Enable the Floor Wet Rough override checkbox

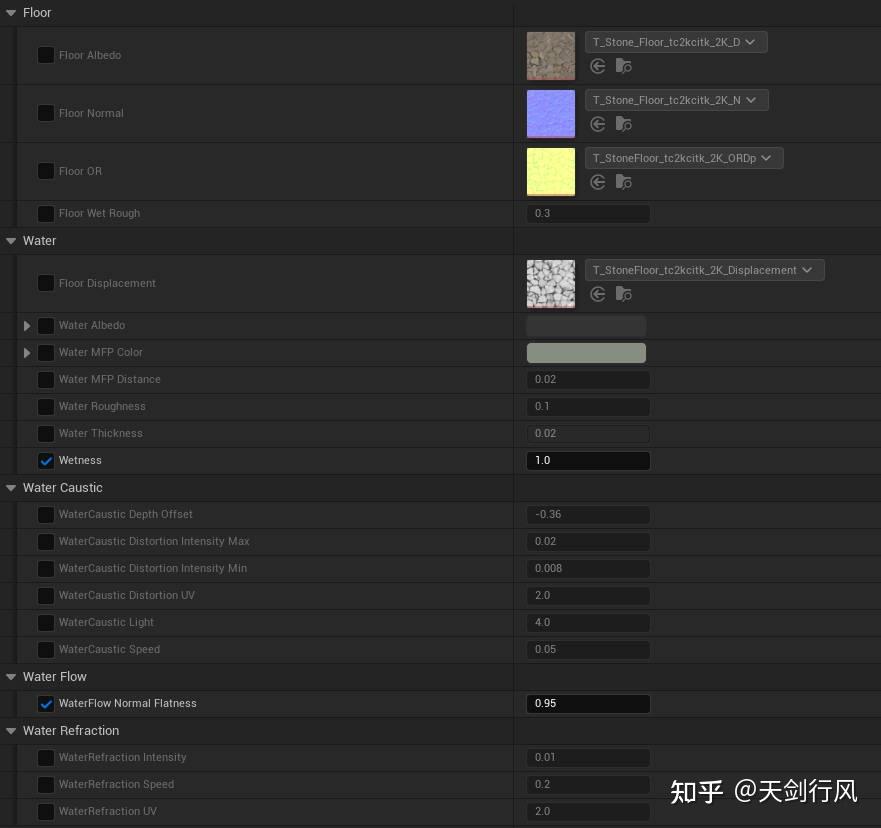pyautogui.click(x=45, y=213)
